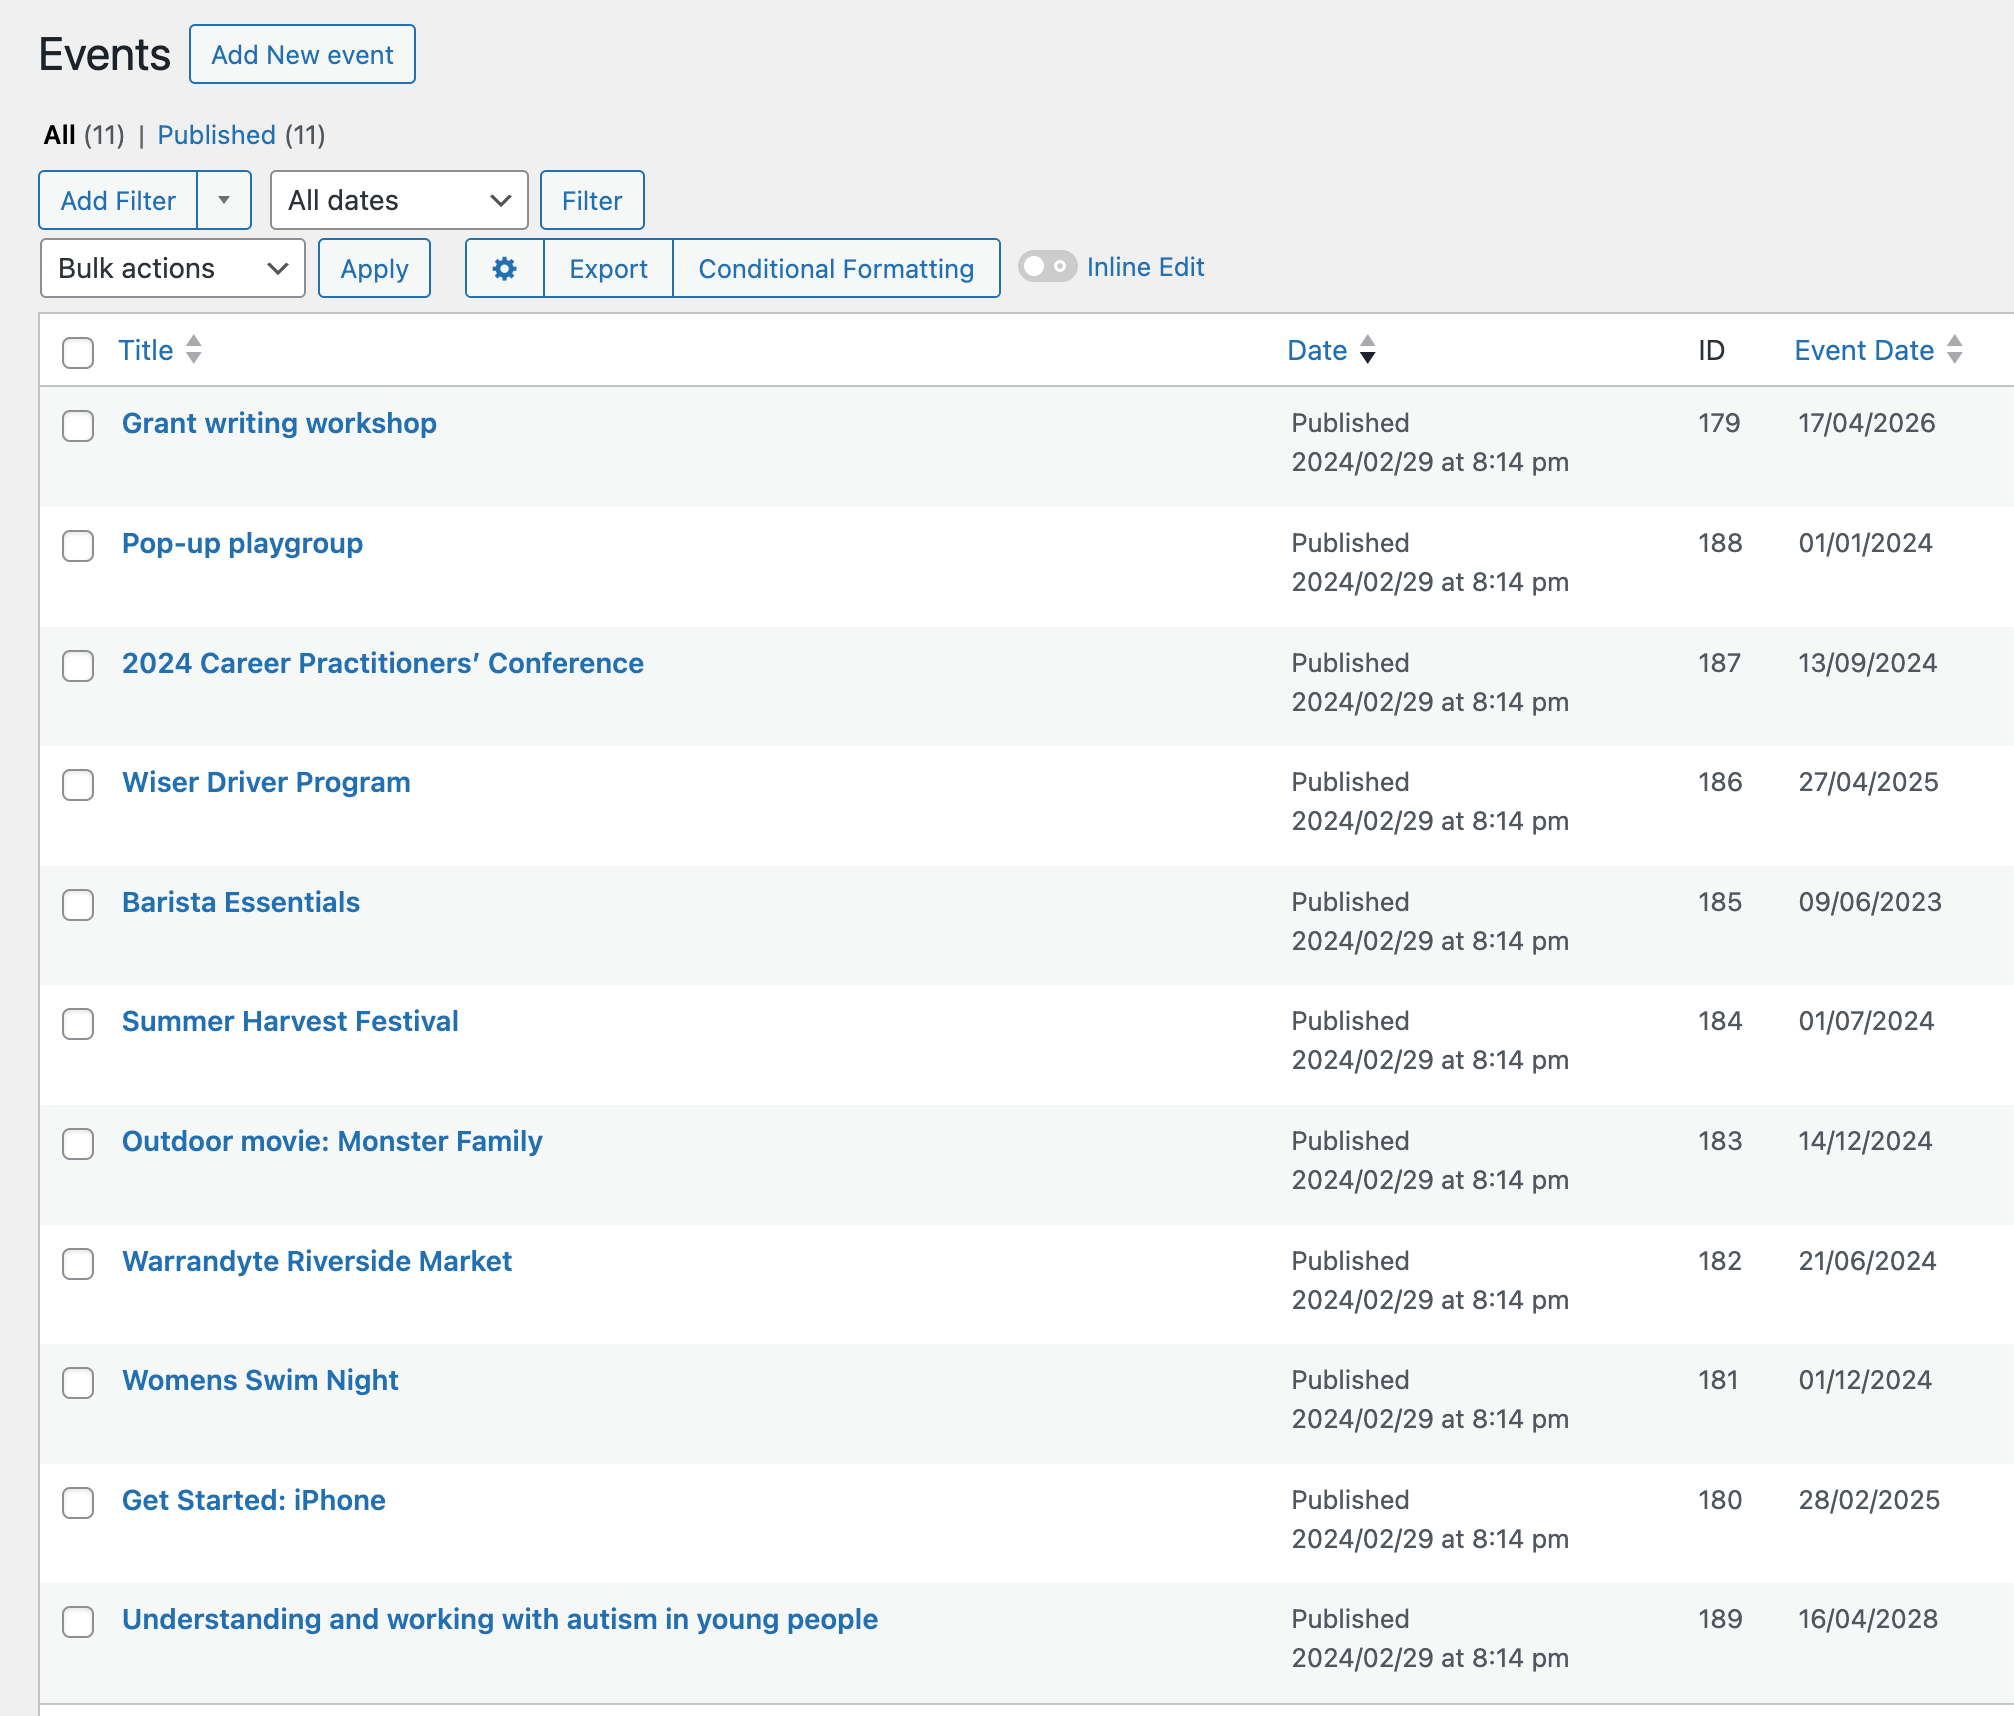
Task: Open the gear settings icon
Action: coord(504,268)
